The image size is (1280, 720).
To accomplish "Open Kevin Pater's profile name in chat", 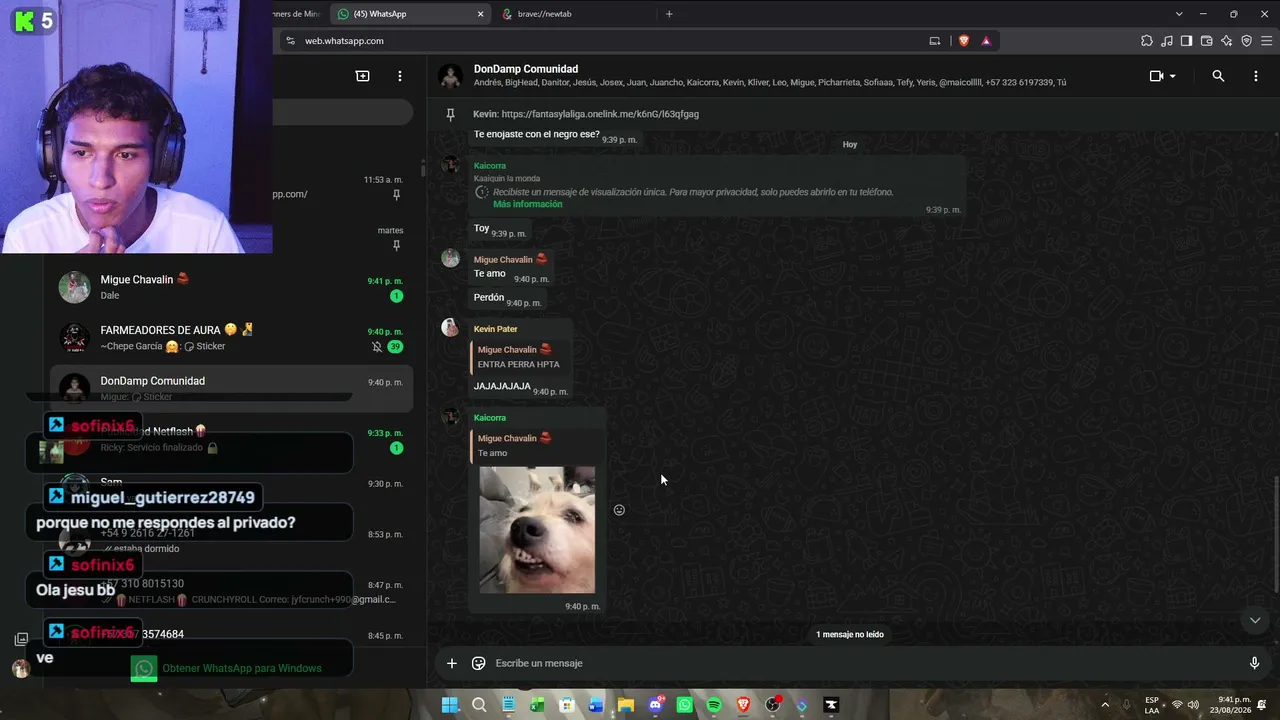I will [x=496, y=329].
